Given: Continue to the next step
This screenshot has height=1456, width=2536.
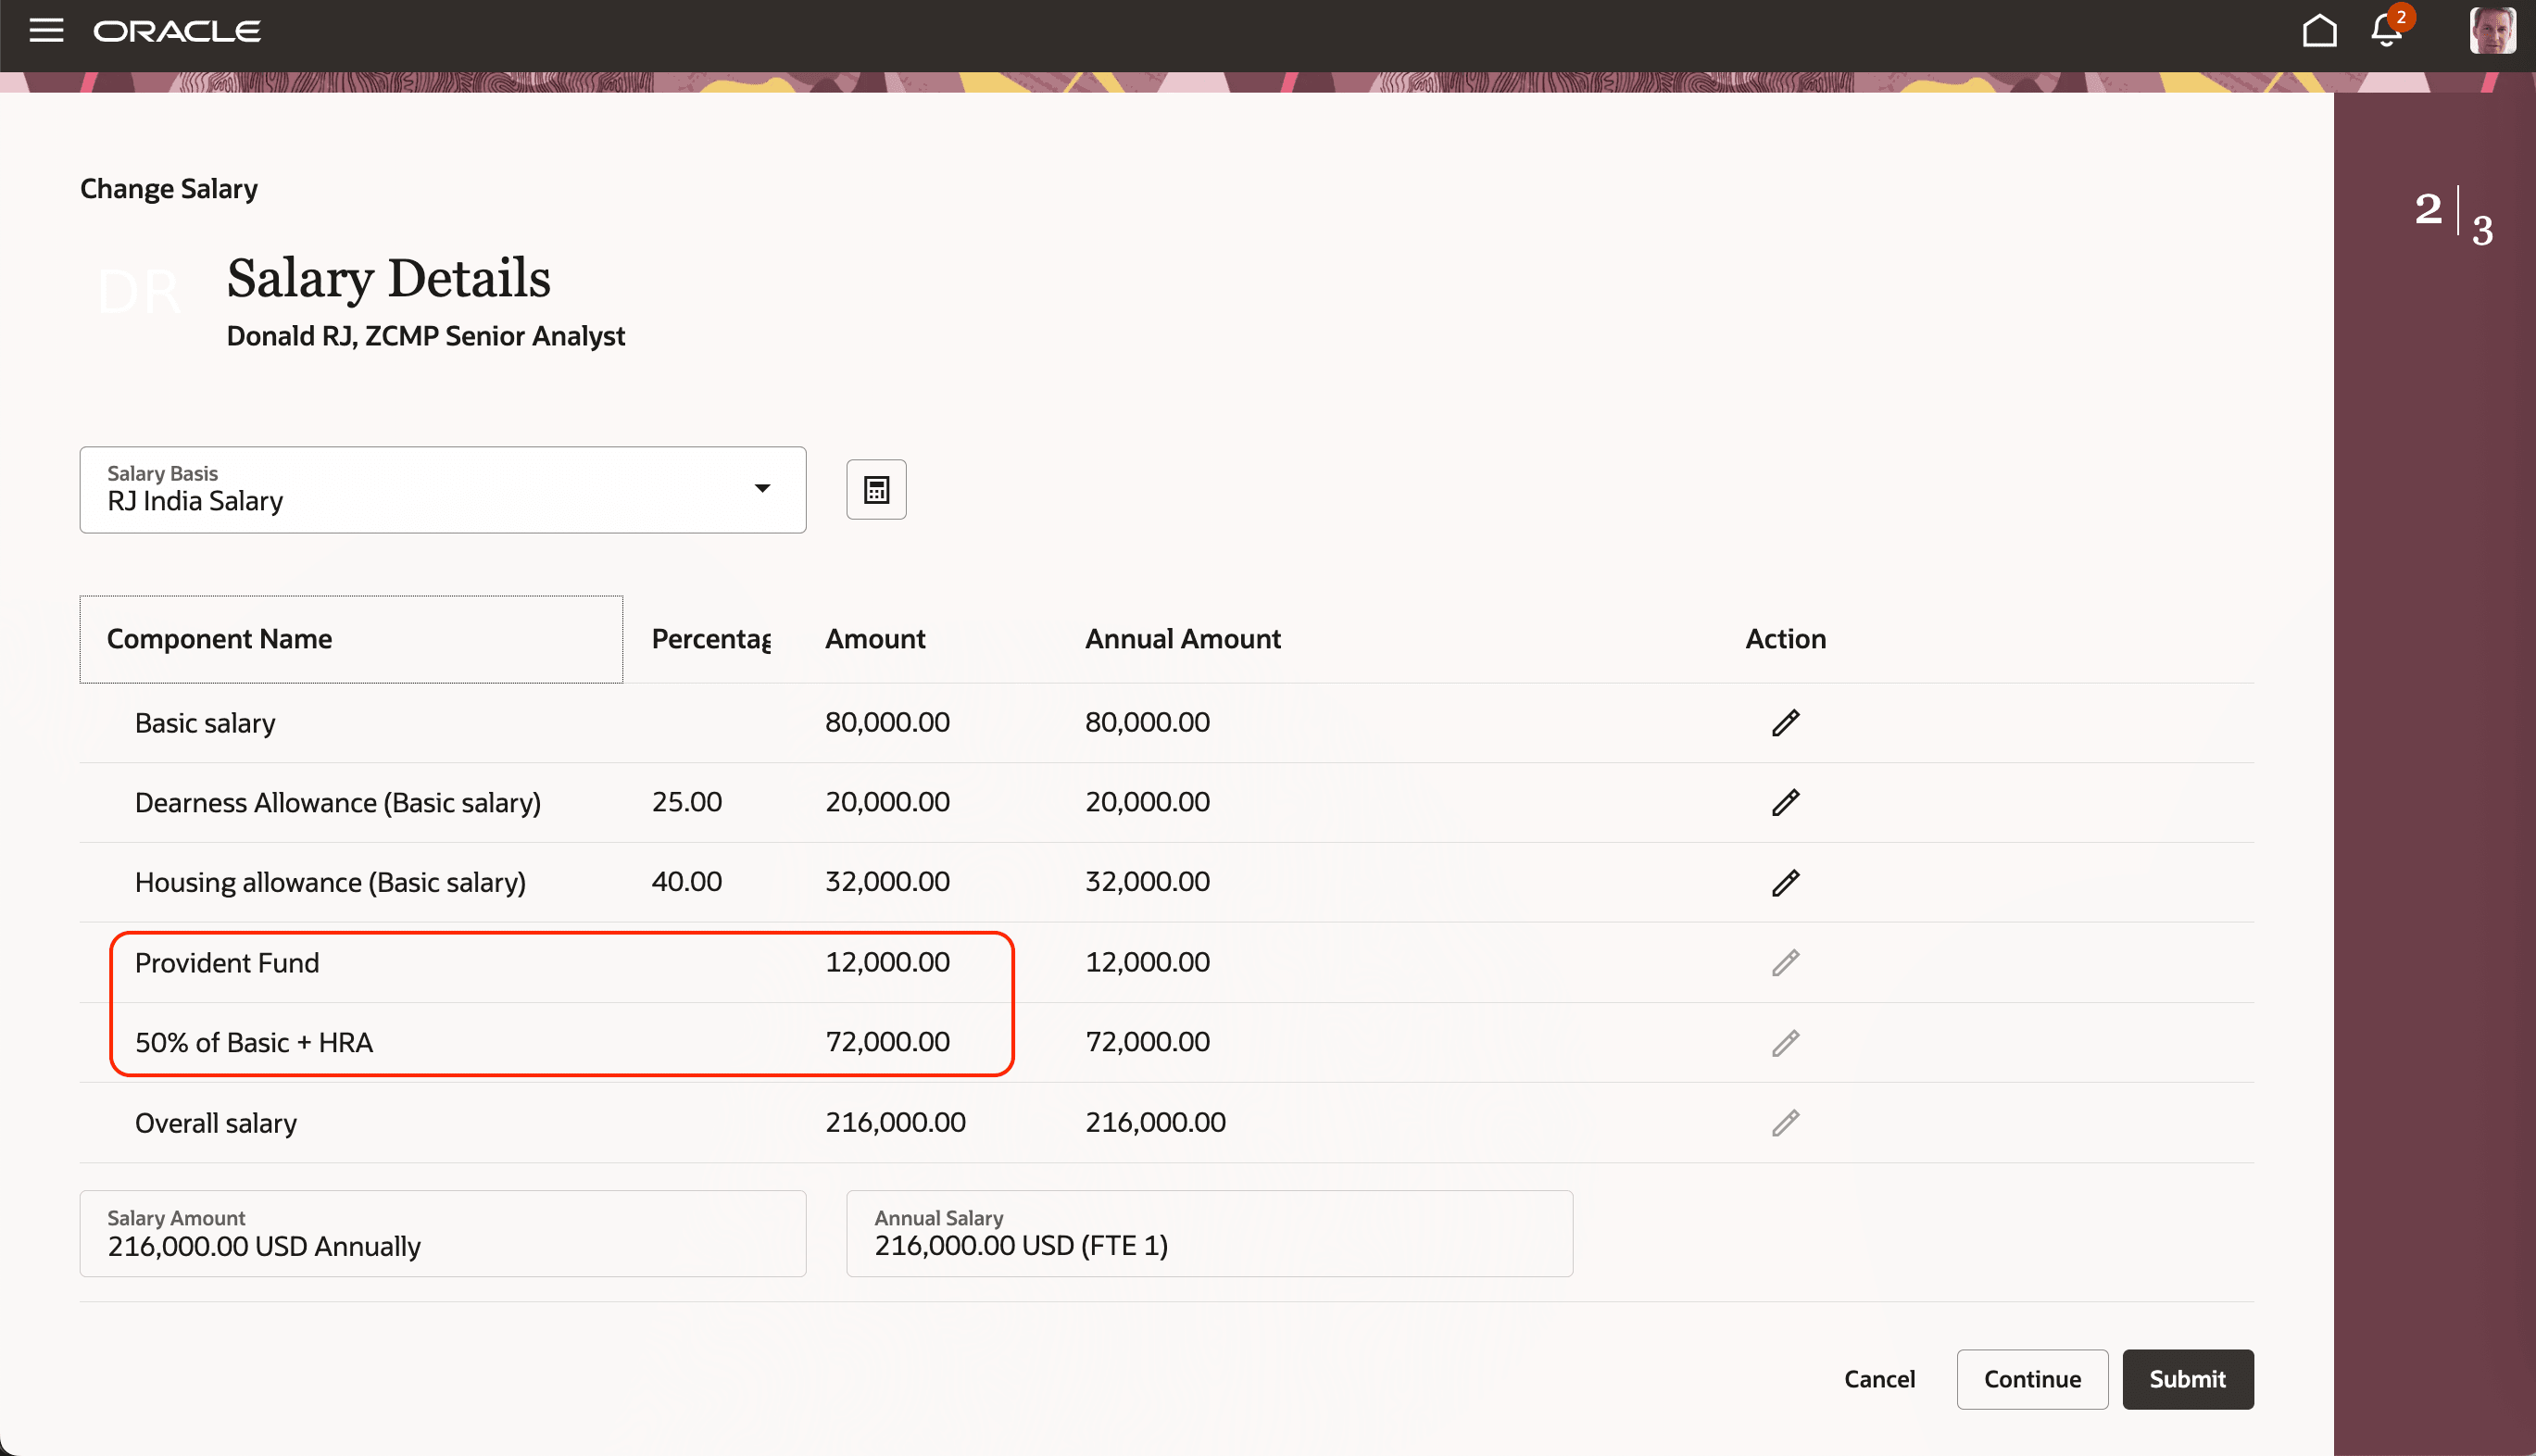Looking at the screenshot, I should point(2031,1379).
